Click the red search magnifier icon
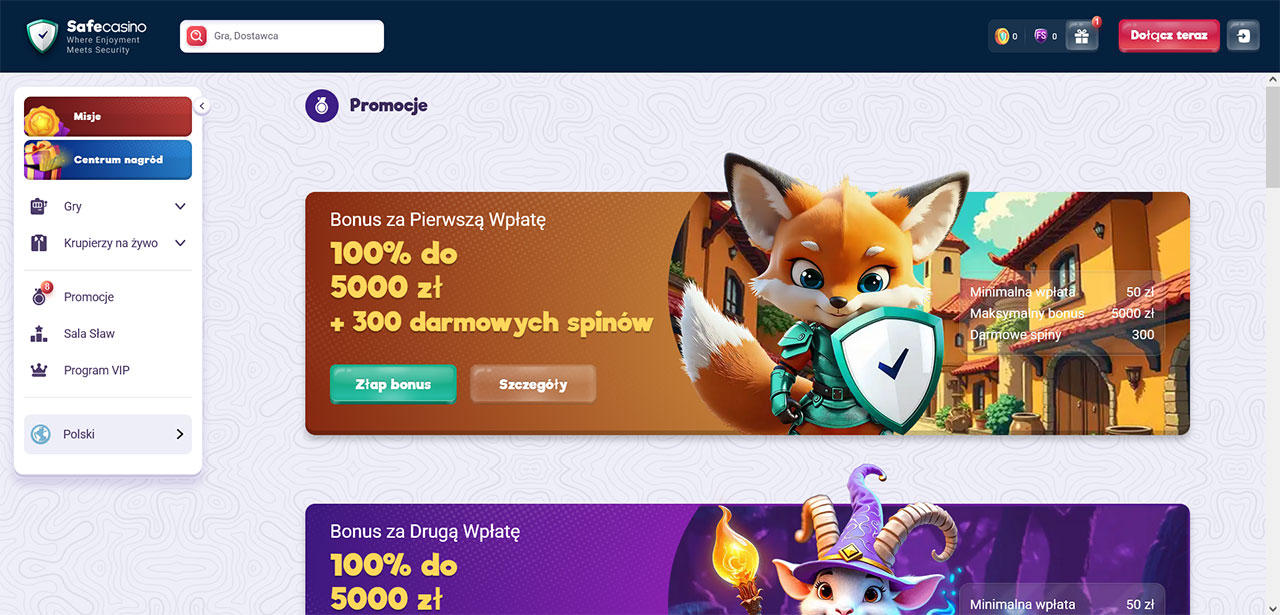 197,36
